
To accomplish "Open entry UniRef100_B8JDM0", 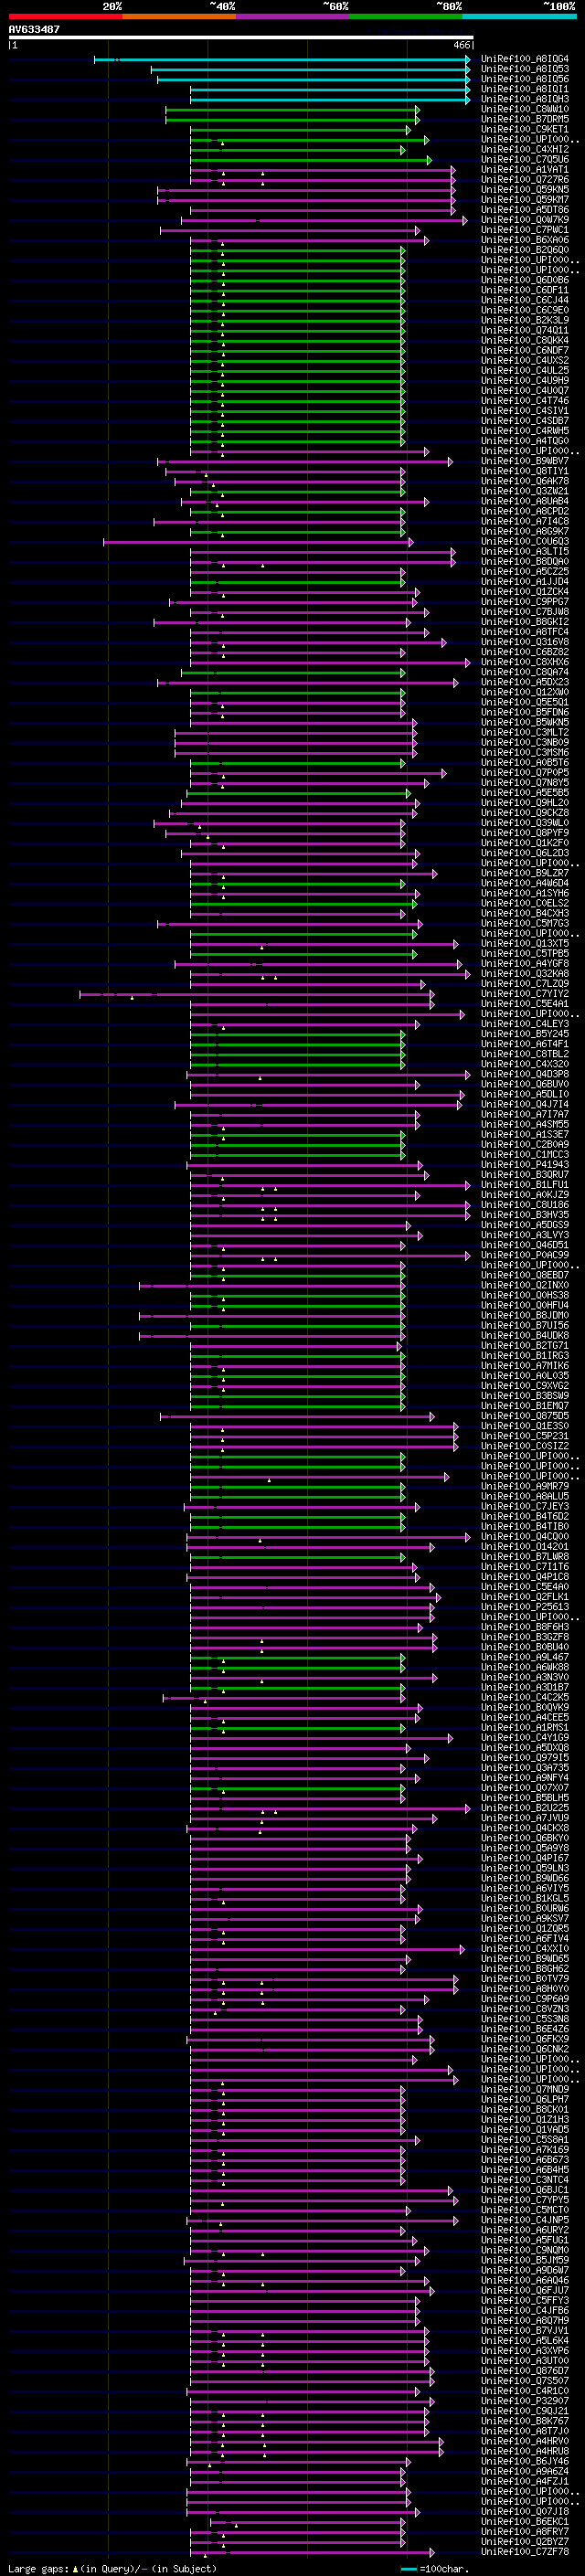I will point(525,1316).
